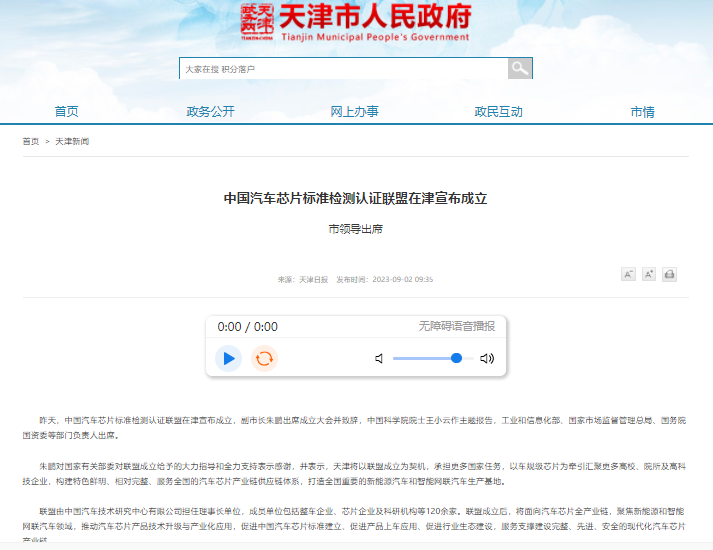This screenshot has width=713, height=550.
Task: Decrease article font size with A- icon
Action: [628, 274]
